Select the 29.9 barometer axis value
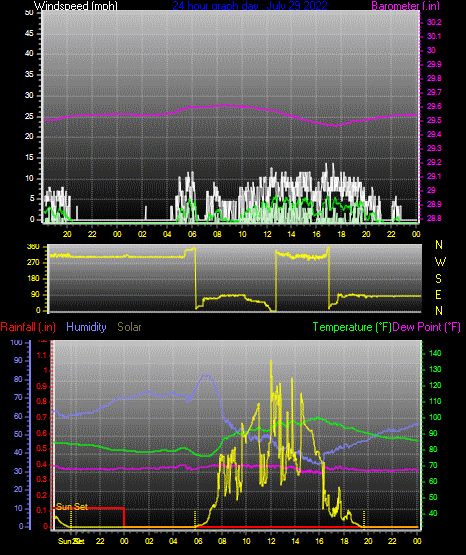466x555 pixels. pos(434,64)
